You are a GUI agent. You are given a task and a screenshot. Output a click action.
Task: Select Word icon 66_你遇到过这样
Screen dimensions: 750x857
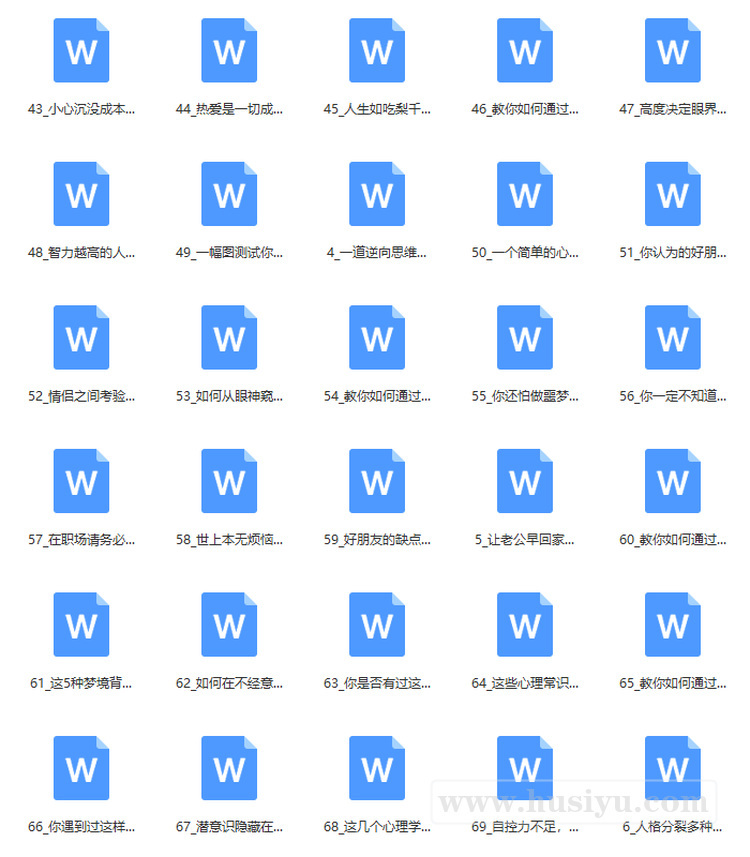(81, 768)
